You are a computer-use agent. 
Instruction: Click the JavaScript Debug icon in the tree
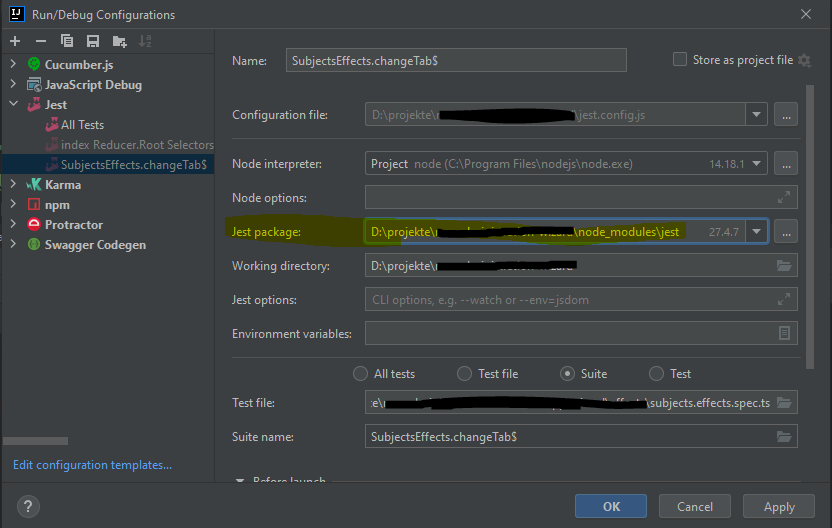[34, 84]
